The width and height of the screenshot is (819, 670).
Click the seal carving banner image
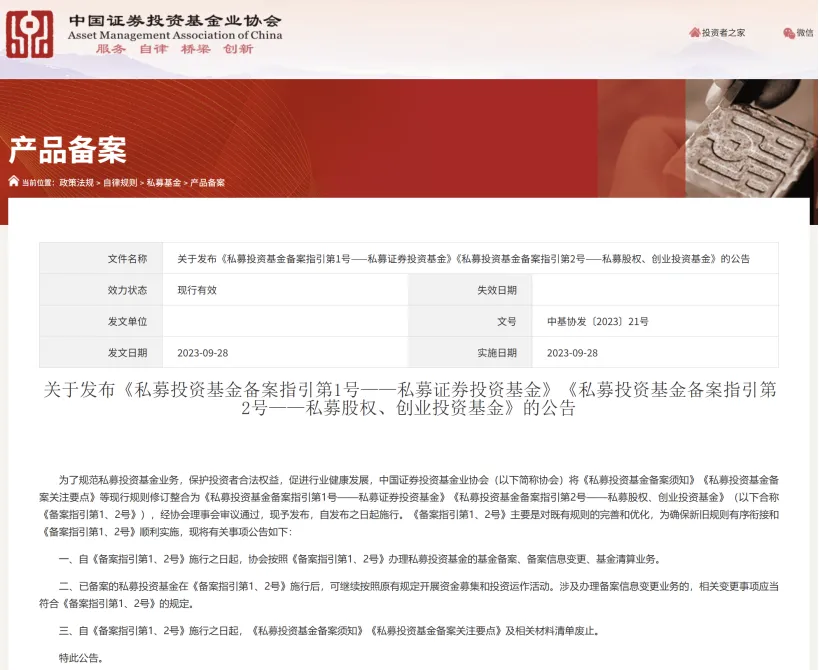pos(751,138)
